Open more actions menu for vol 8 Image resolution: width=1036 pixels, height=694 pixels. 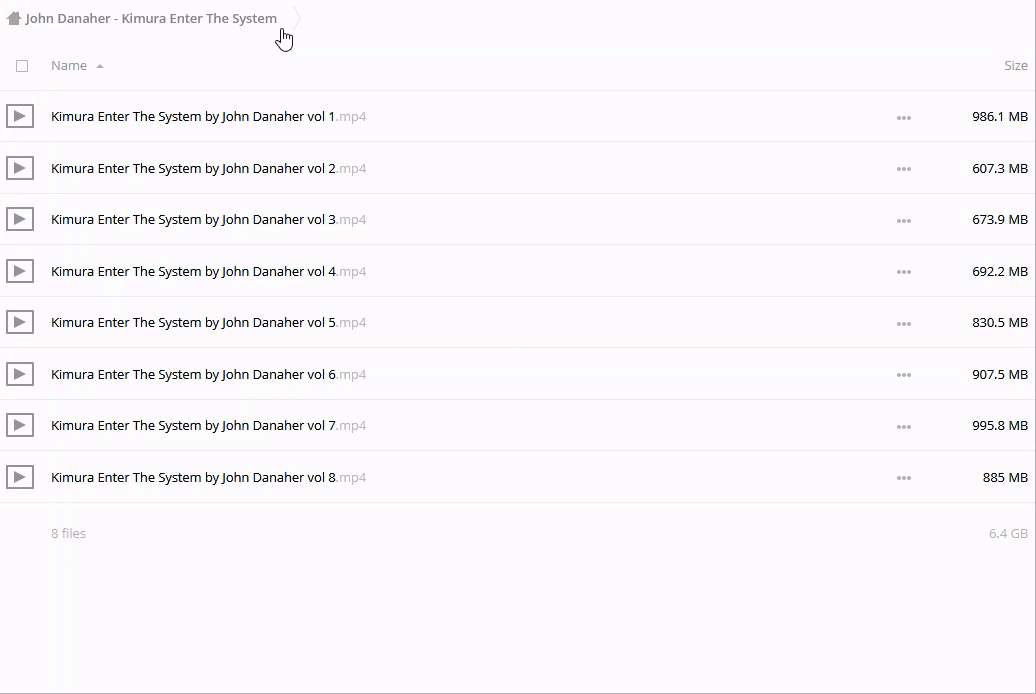(903, 478)
